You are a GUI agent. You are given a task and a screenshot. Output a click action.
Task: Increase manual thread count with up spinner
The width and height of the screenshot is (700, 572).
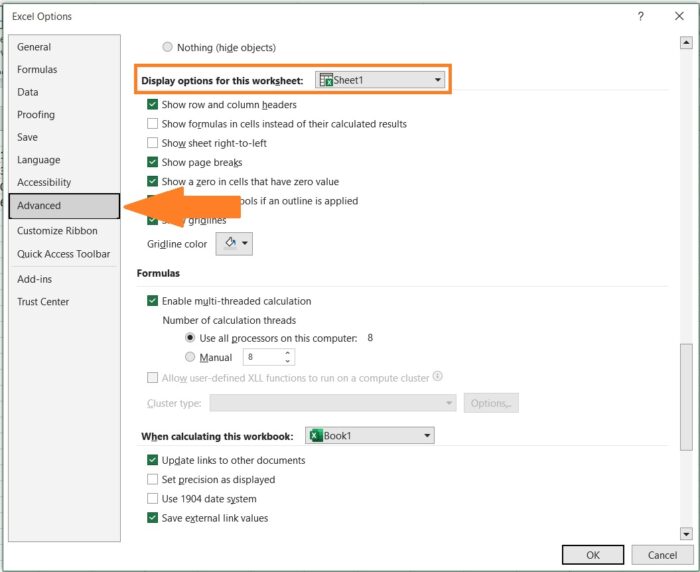(288, 353)
